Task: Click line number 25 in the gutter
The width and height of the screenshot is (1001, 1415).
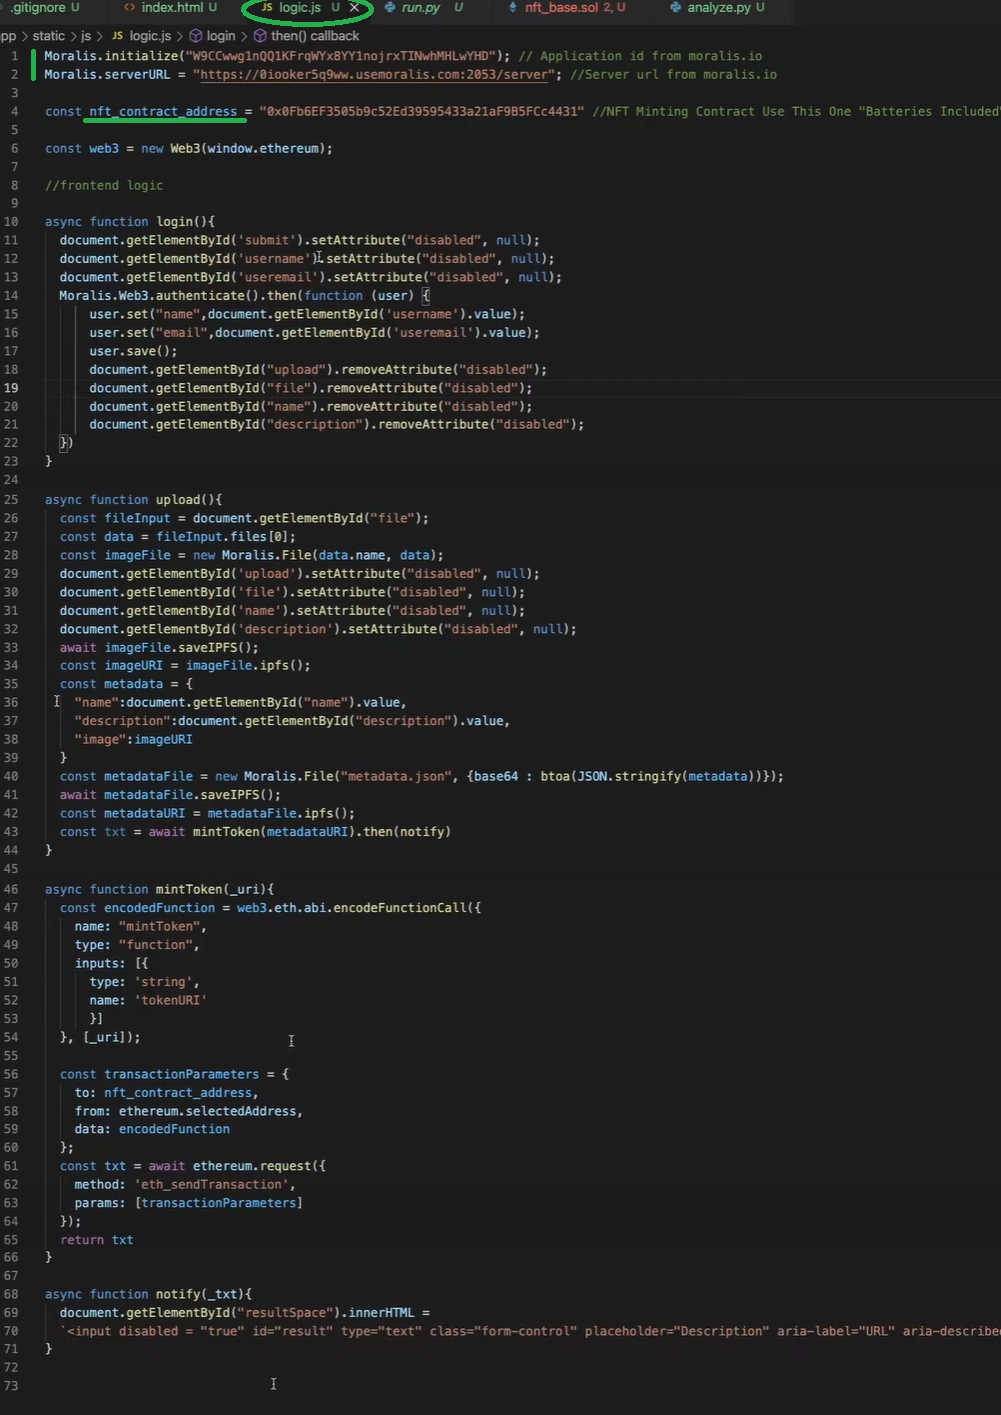Action: pos(11,500)
